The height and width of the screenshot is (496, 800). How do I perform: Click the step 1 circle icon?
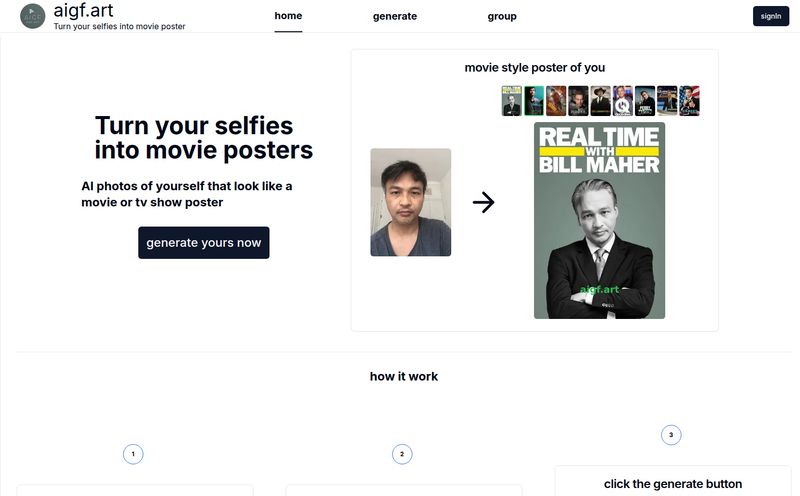pos(133,454)
